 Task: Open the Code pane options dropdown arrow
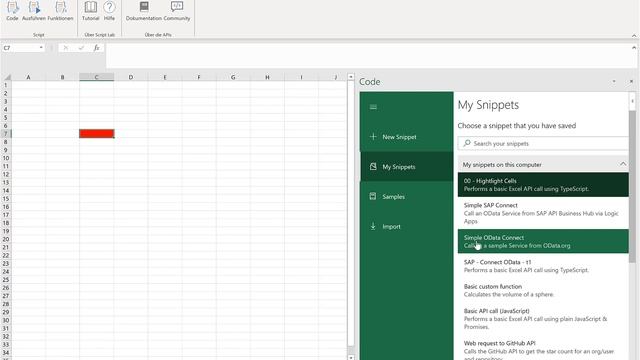point(614,82)
